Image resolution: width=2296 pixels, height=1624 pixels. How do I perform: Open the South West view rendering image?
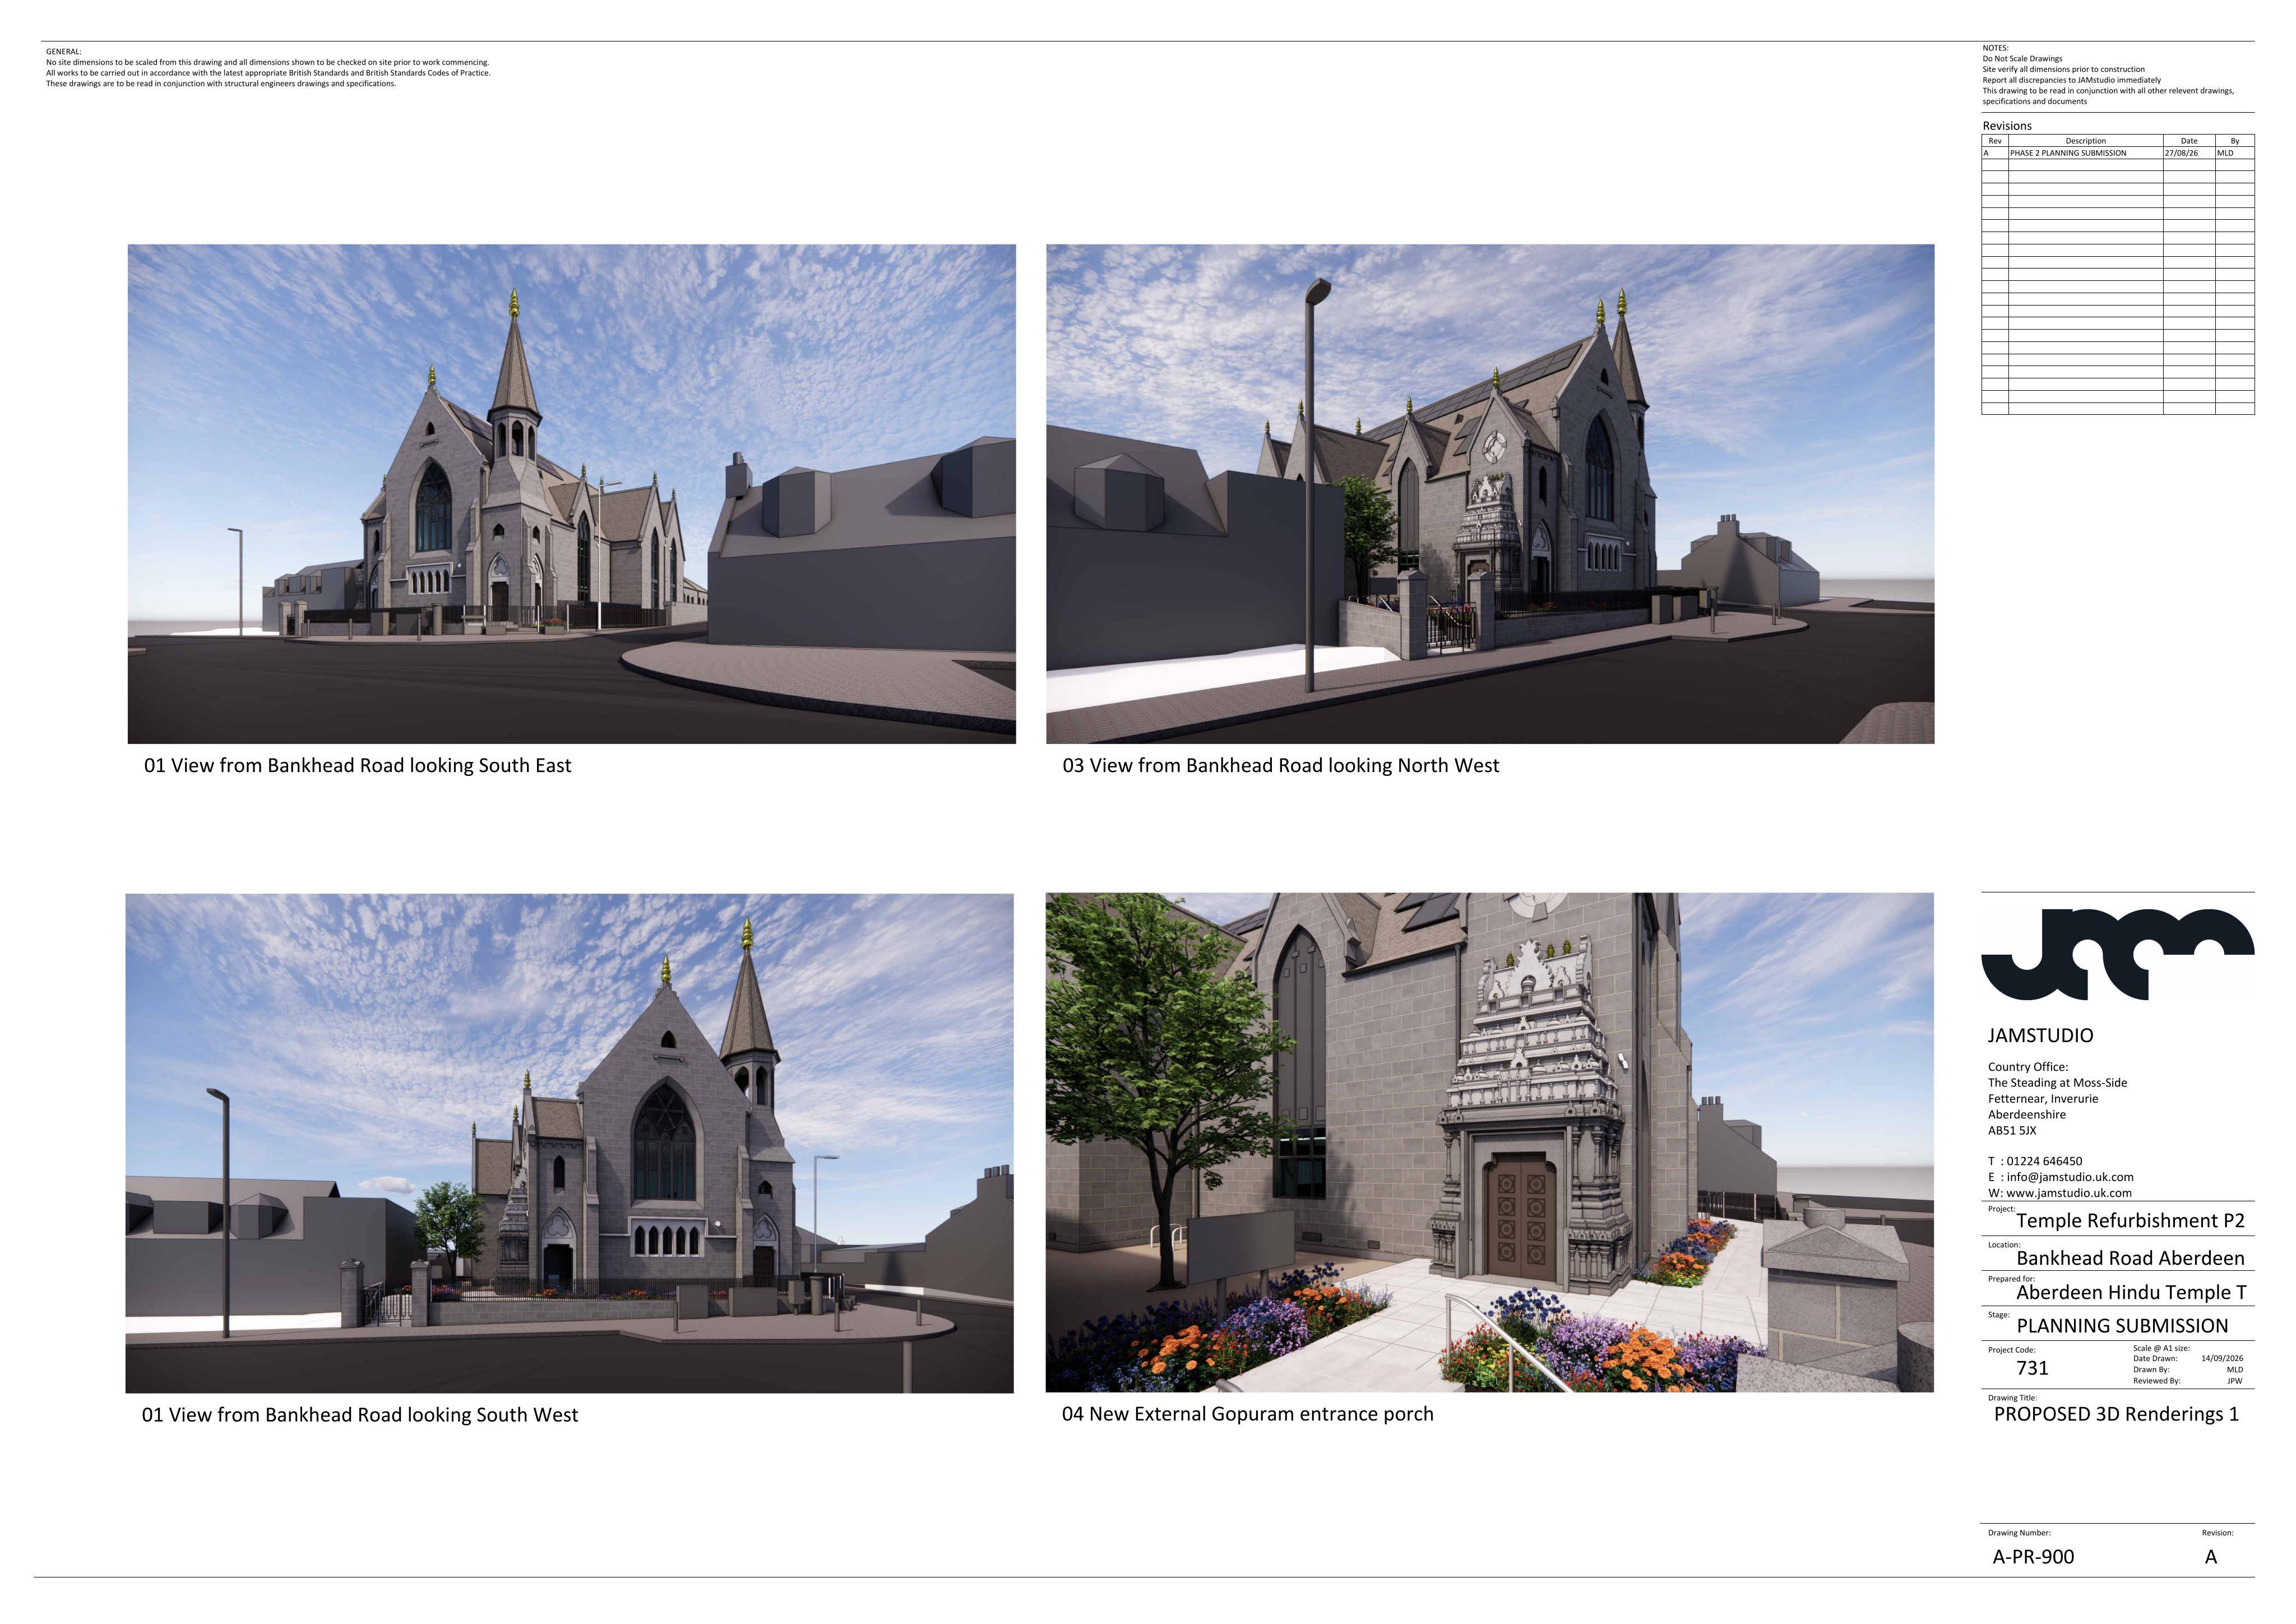(569, 1143)
